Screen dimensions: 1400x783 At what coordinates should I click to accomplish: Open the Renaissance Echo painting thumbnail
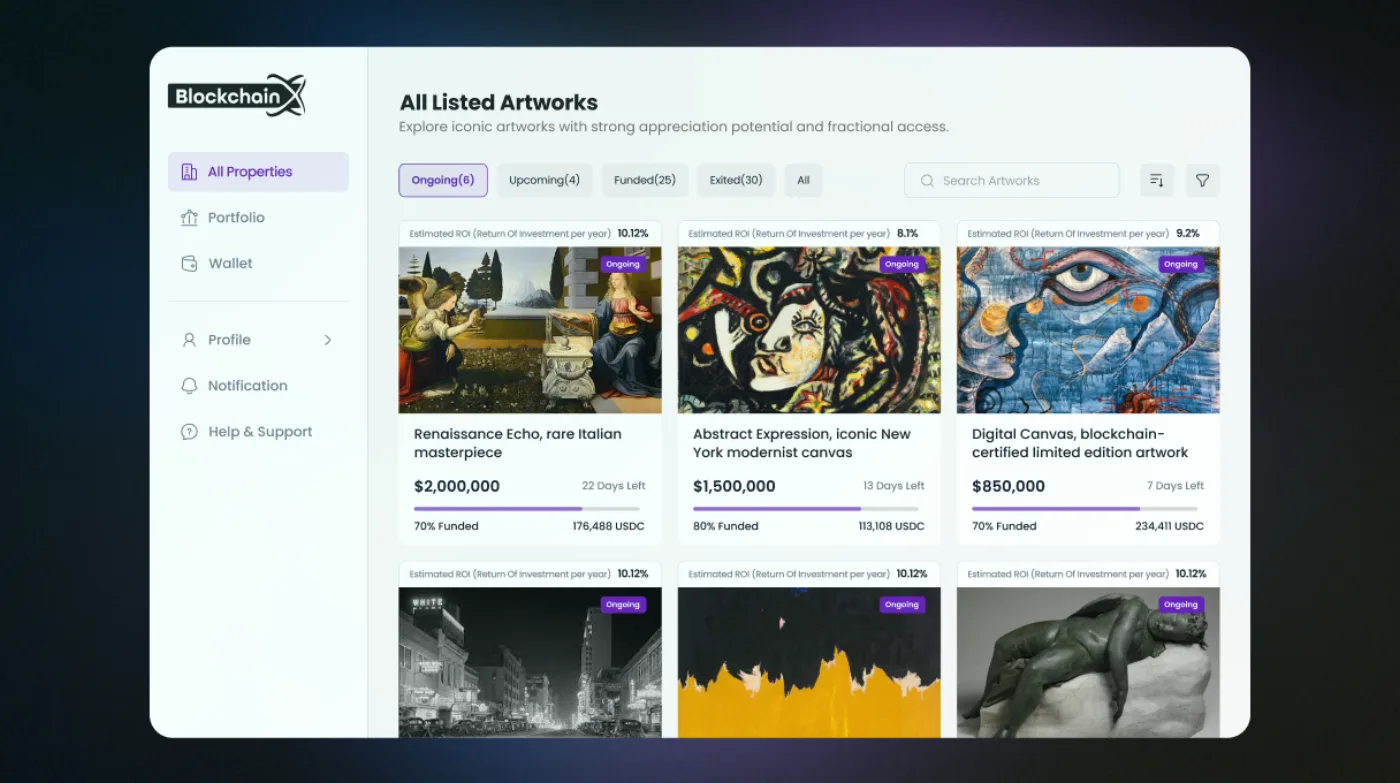click(x=530, y=330)
